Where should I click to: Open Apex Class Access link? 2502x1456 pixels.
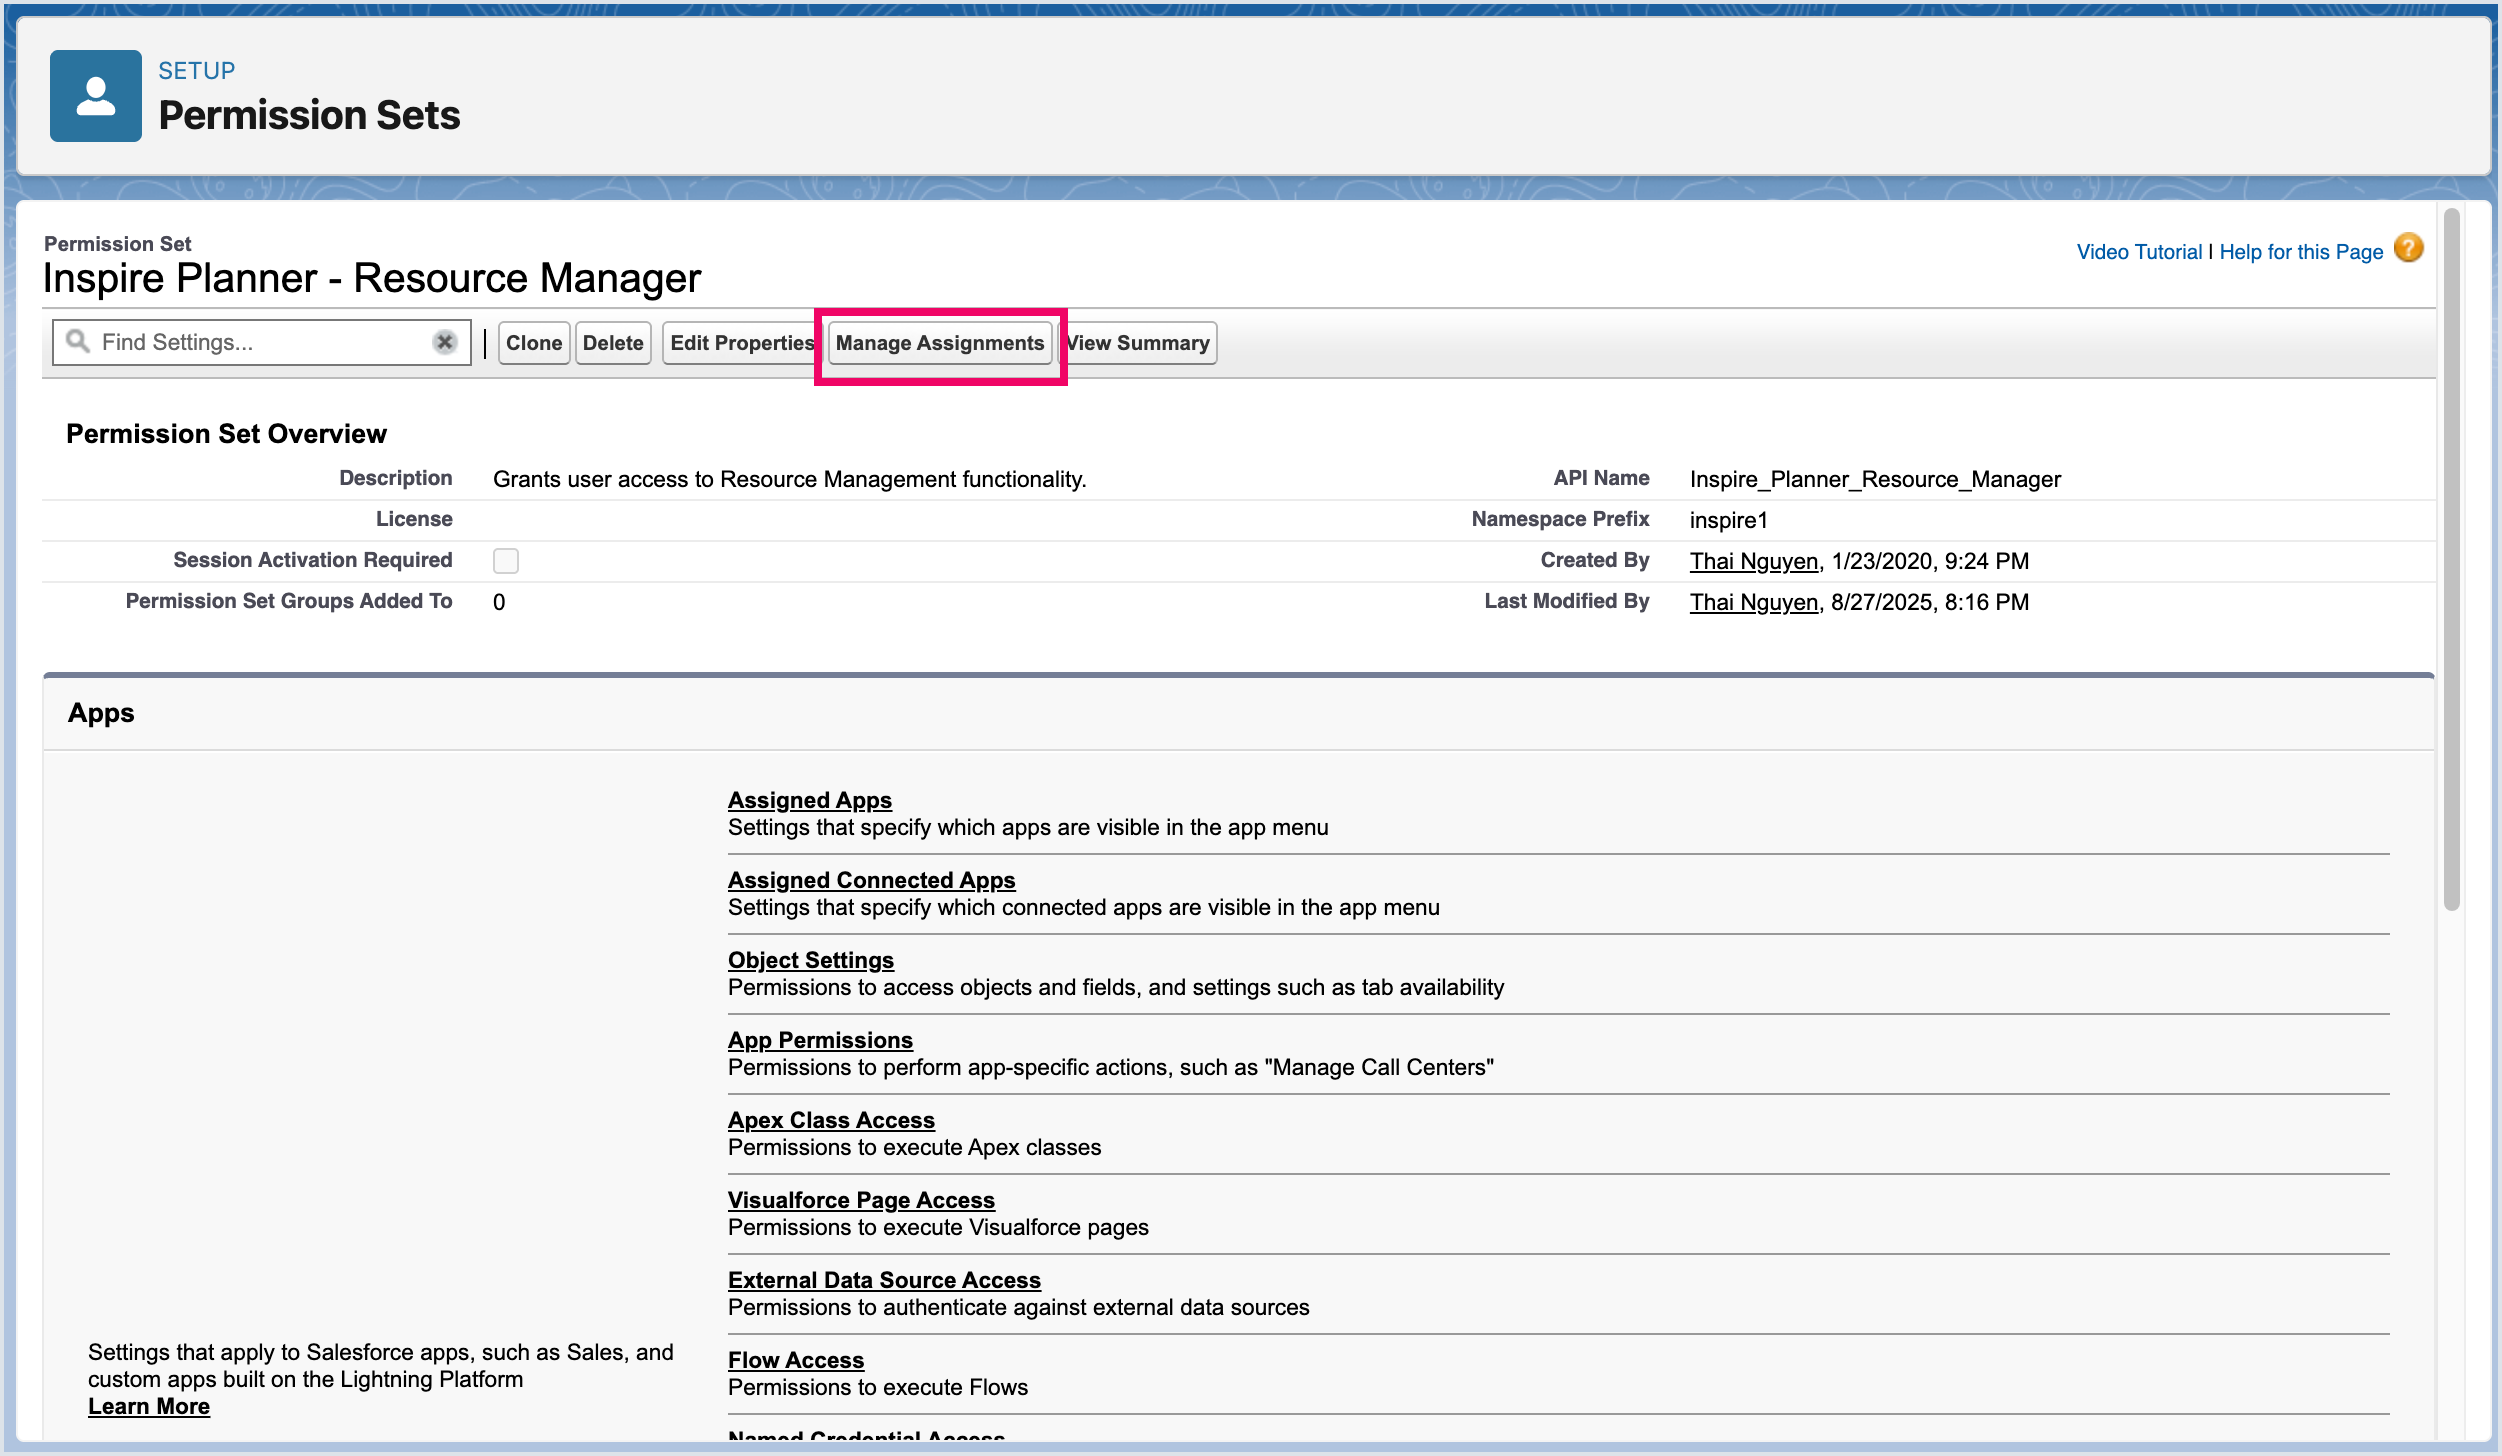830,1120
